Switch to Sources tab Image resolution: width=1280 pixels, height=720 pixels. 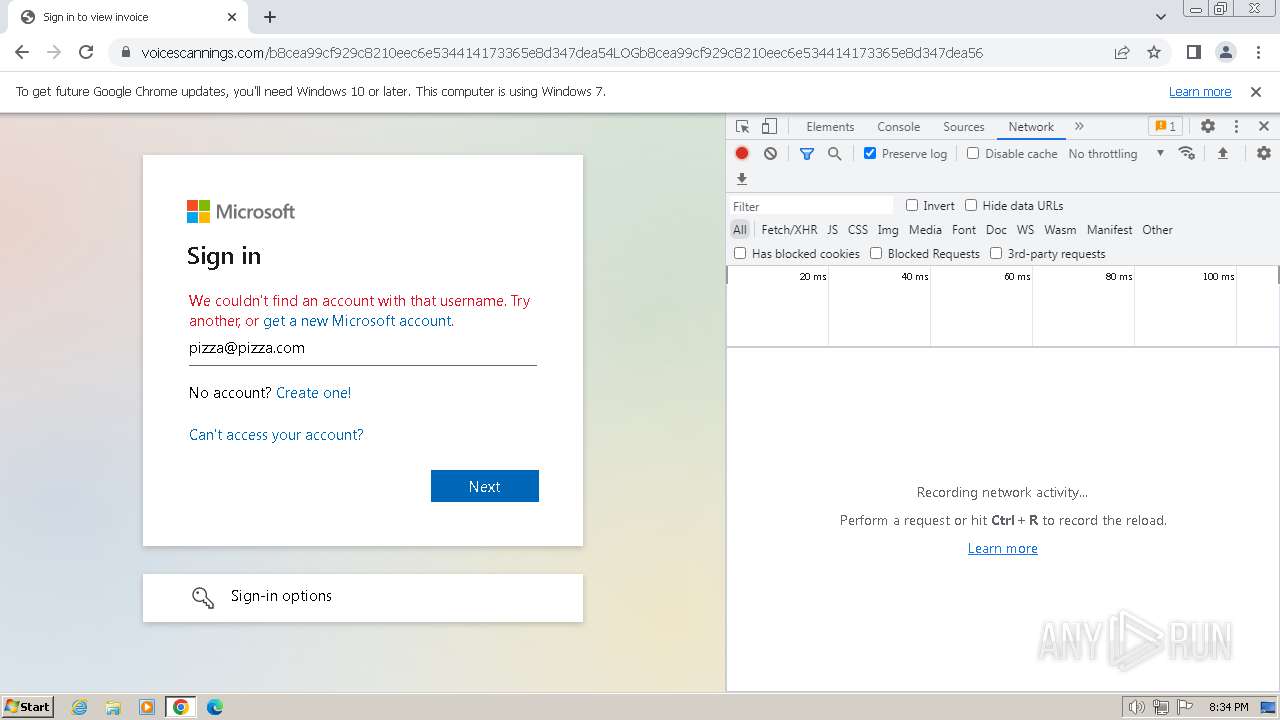[x=964, y=127]
